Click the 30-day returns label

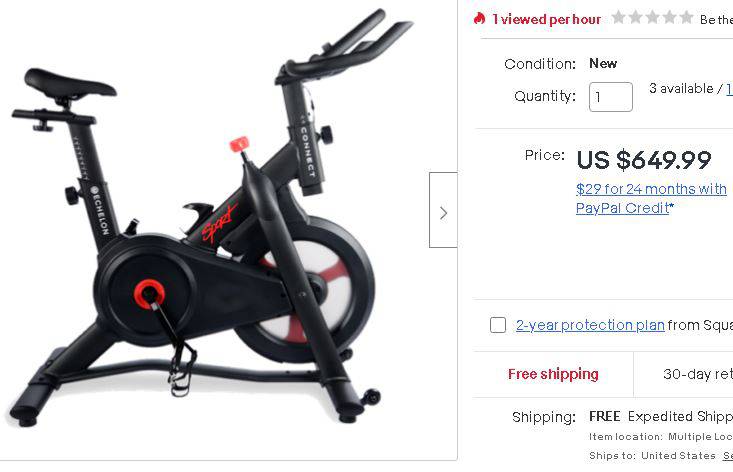pos(697,374)
